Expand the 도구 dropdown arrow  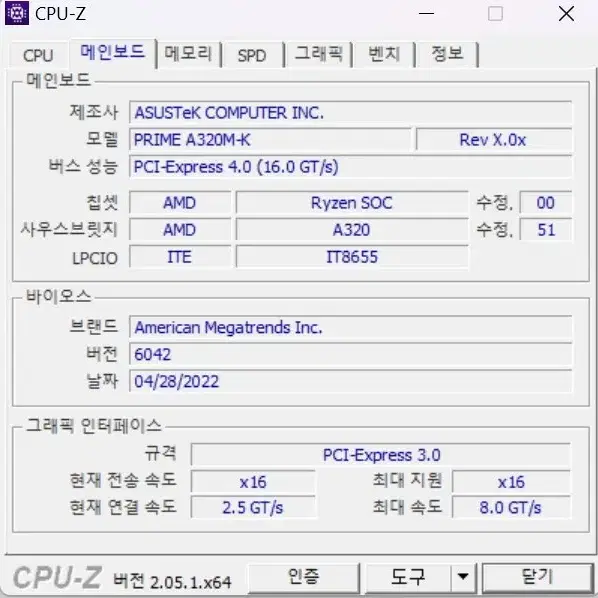point(463,577)
